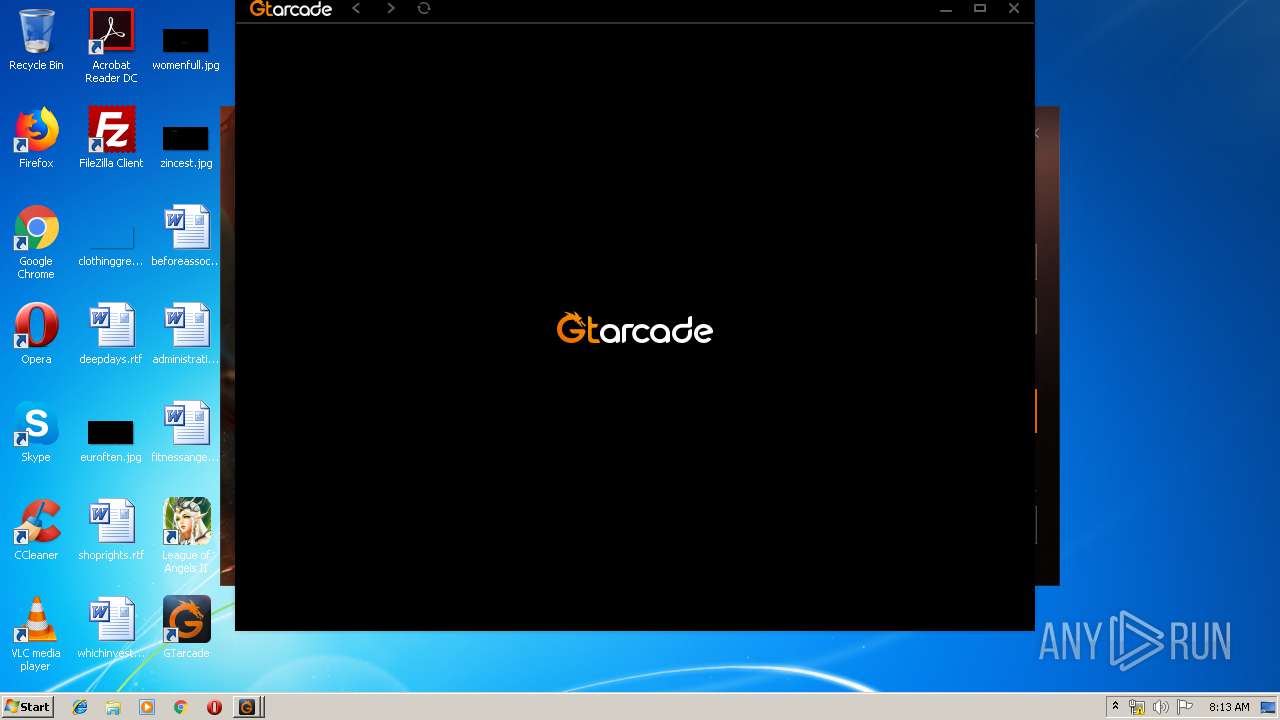Open Internet Explorer from the taskbar
The image size is (1280, 720).
click(x=80, y=707)
